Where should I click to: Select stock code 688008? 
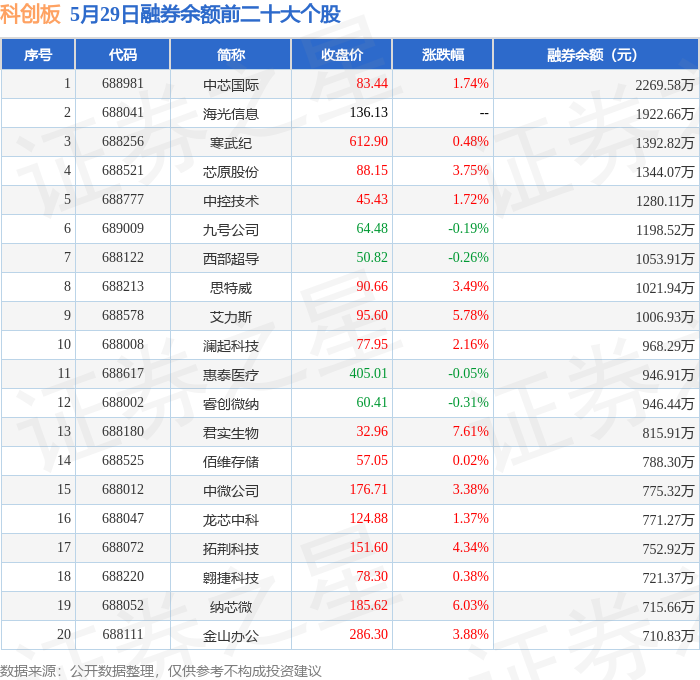tap(123, 345)
